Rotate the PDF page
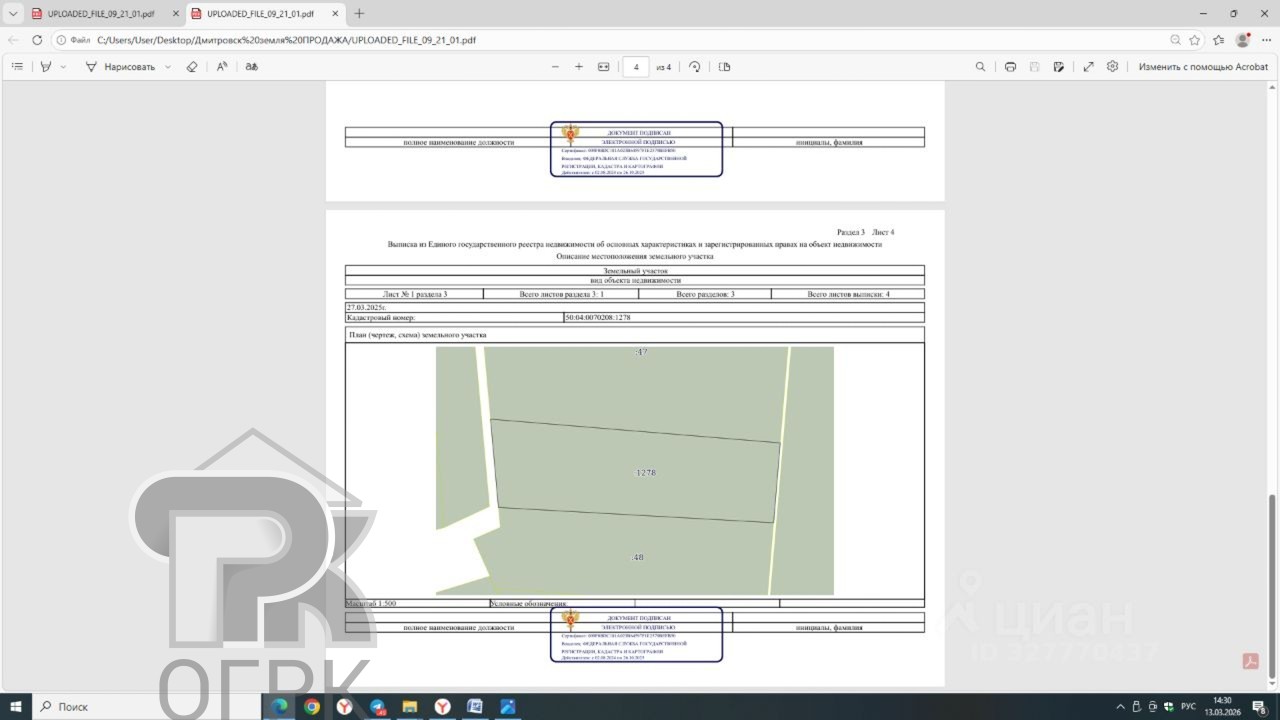Image resolution: width=1280 pixels, height=720 pixels. click(695, 67)
